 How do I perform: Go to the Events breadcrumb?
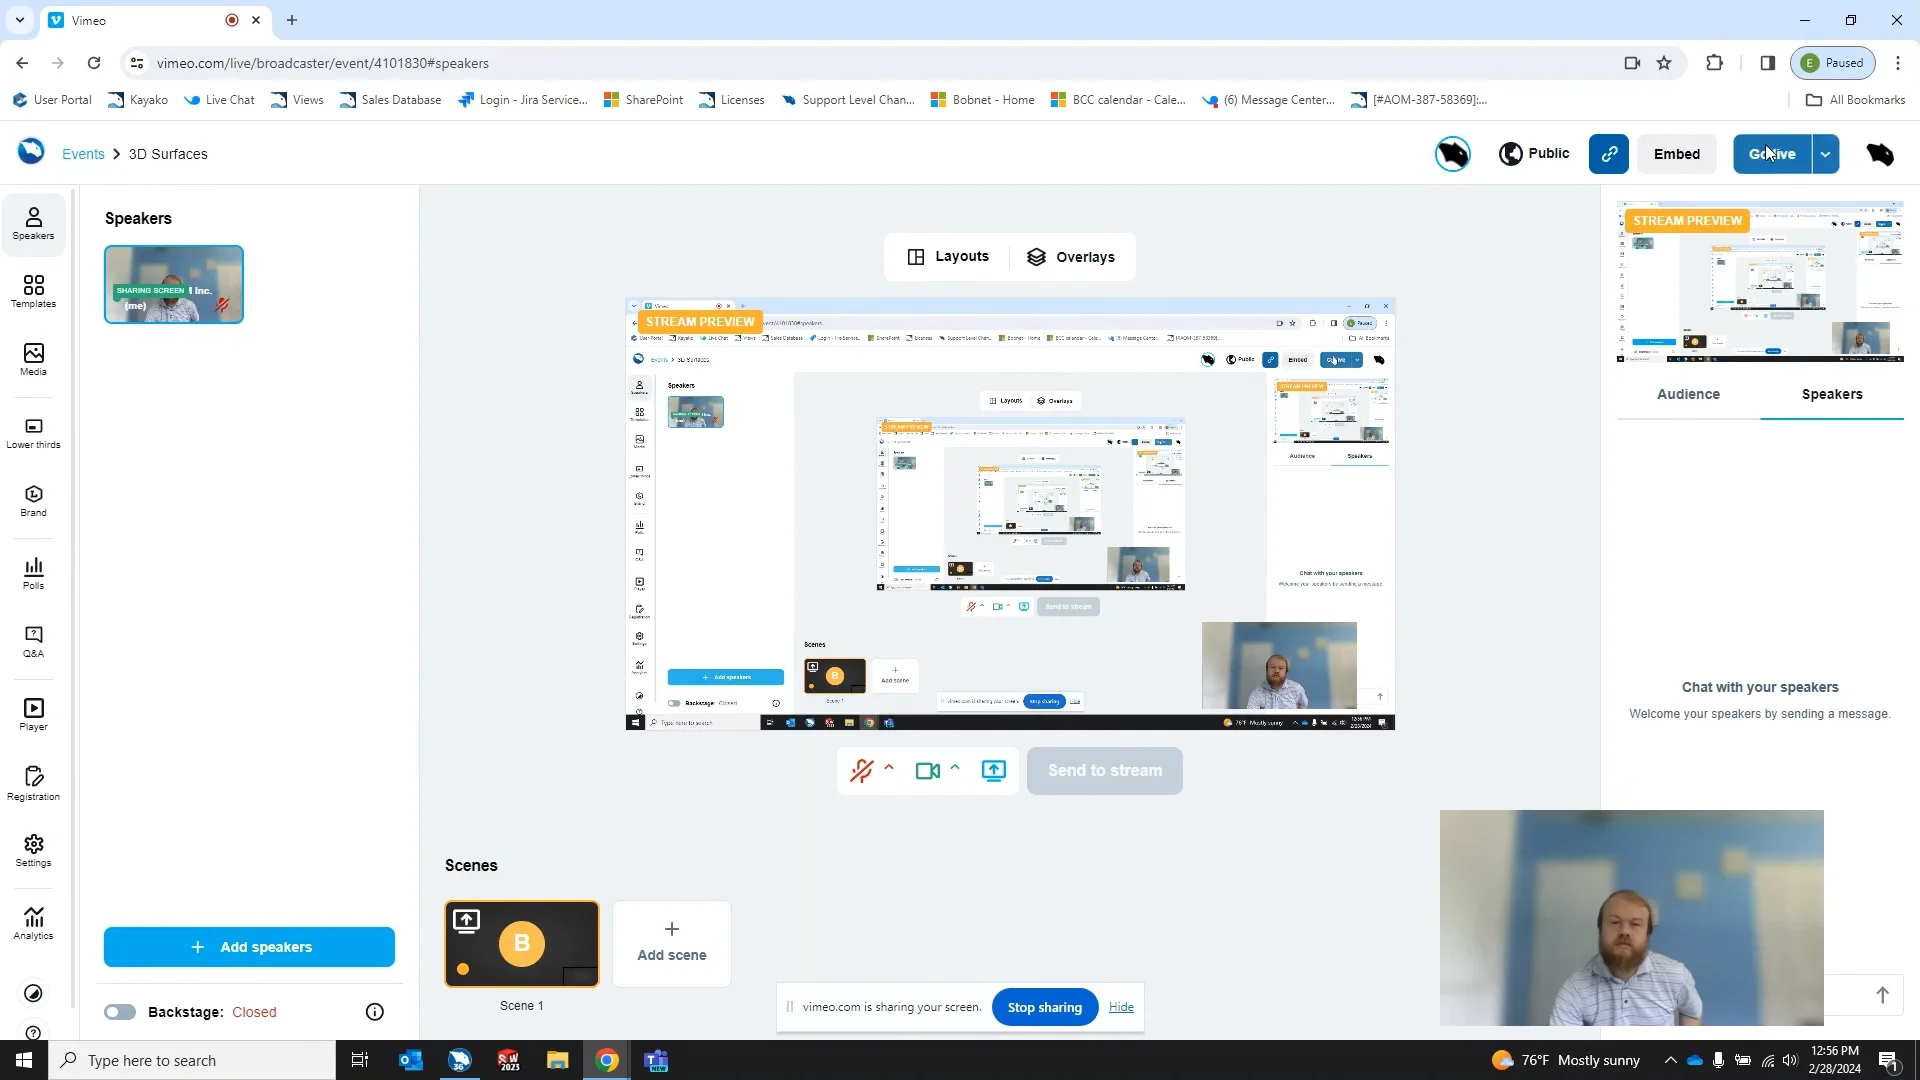(83, 154)
